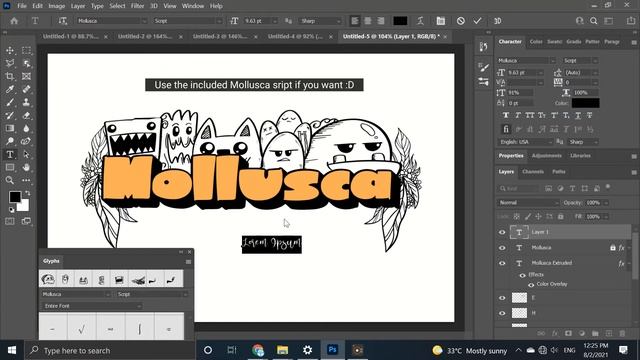Select the Eraser tool

coord(26,116)
